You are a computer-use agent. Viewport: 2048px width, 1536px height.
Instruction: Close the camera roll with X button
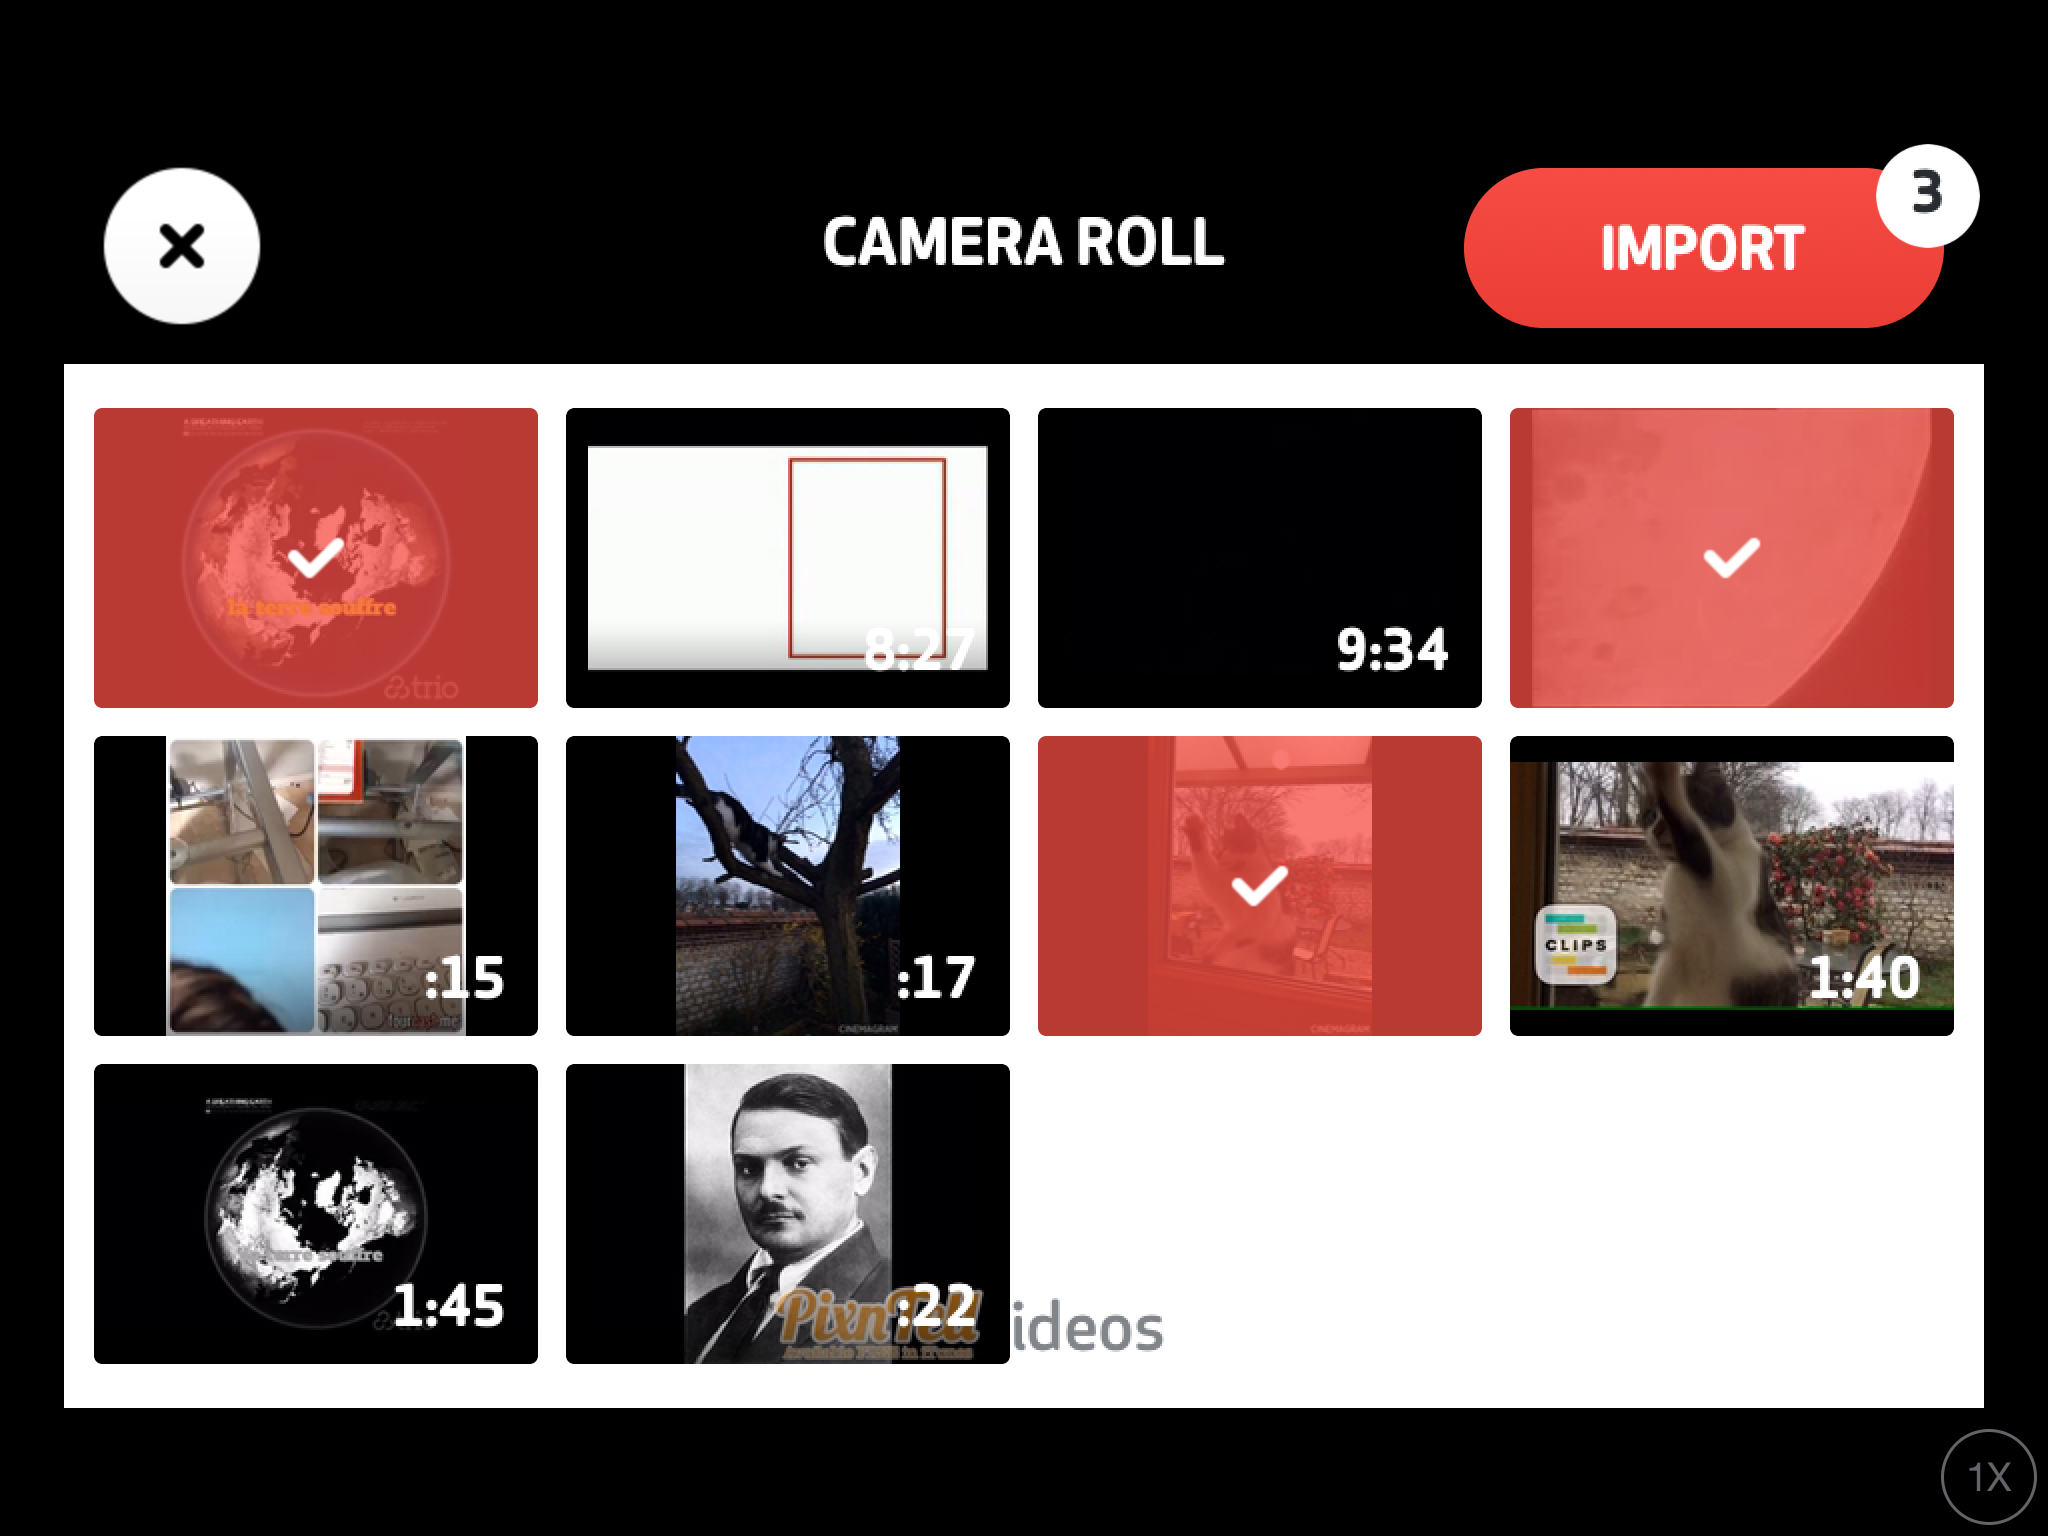[x=182, y=246]
